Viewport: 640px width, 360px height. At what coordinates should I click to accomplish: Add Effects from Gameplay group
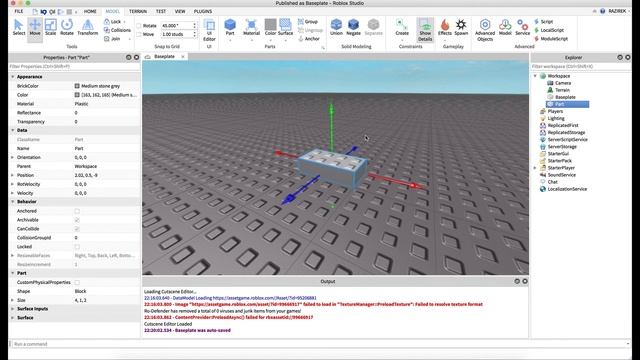pyautogui.click(x=444, y=27)
